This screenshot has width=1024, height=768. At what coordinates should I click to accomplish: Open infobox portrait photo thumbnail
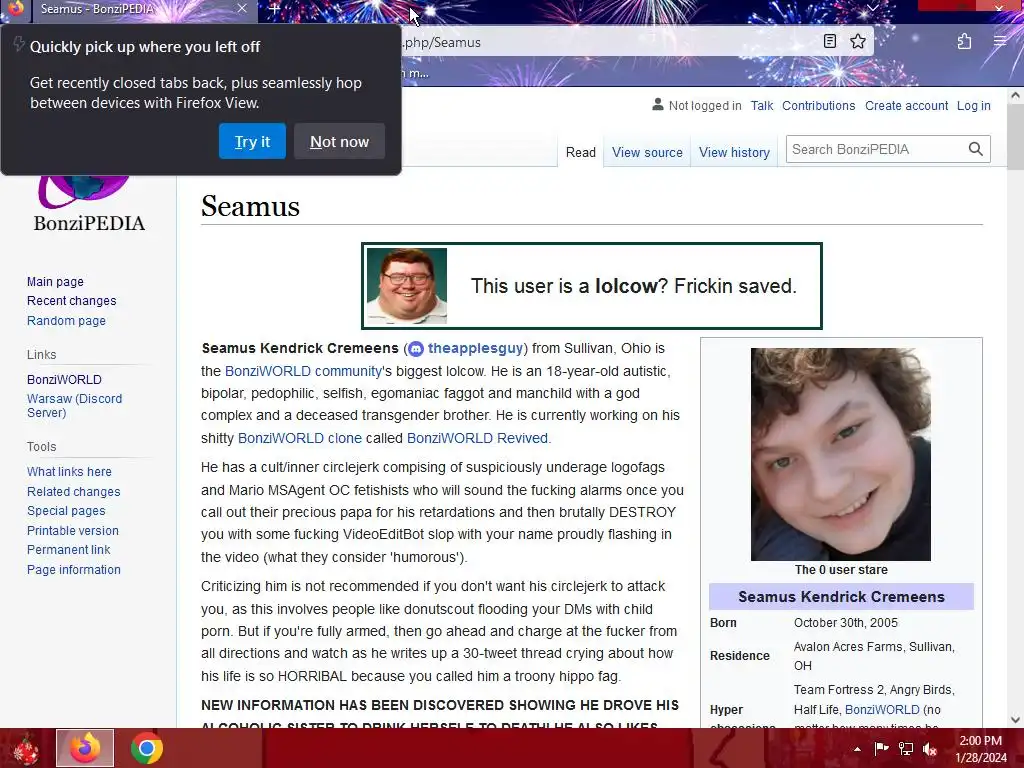click(x=840, y=454)
